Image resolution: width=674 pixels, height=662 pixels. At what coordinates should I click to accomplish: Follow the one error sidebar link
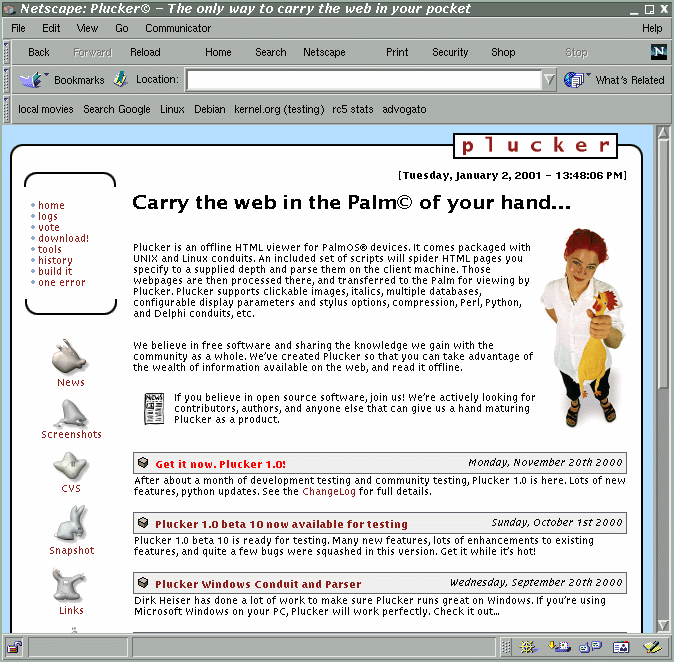(62, 282)
